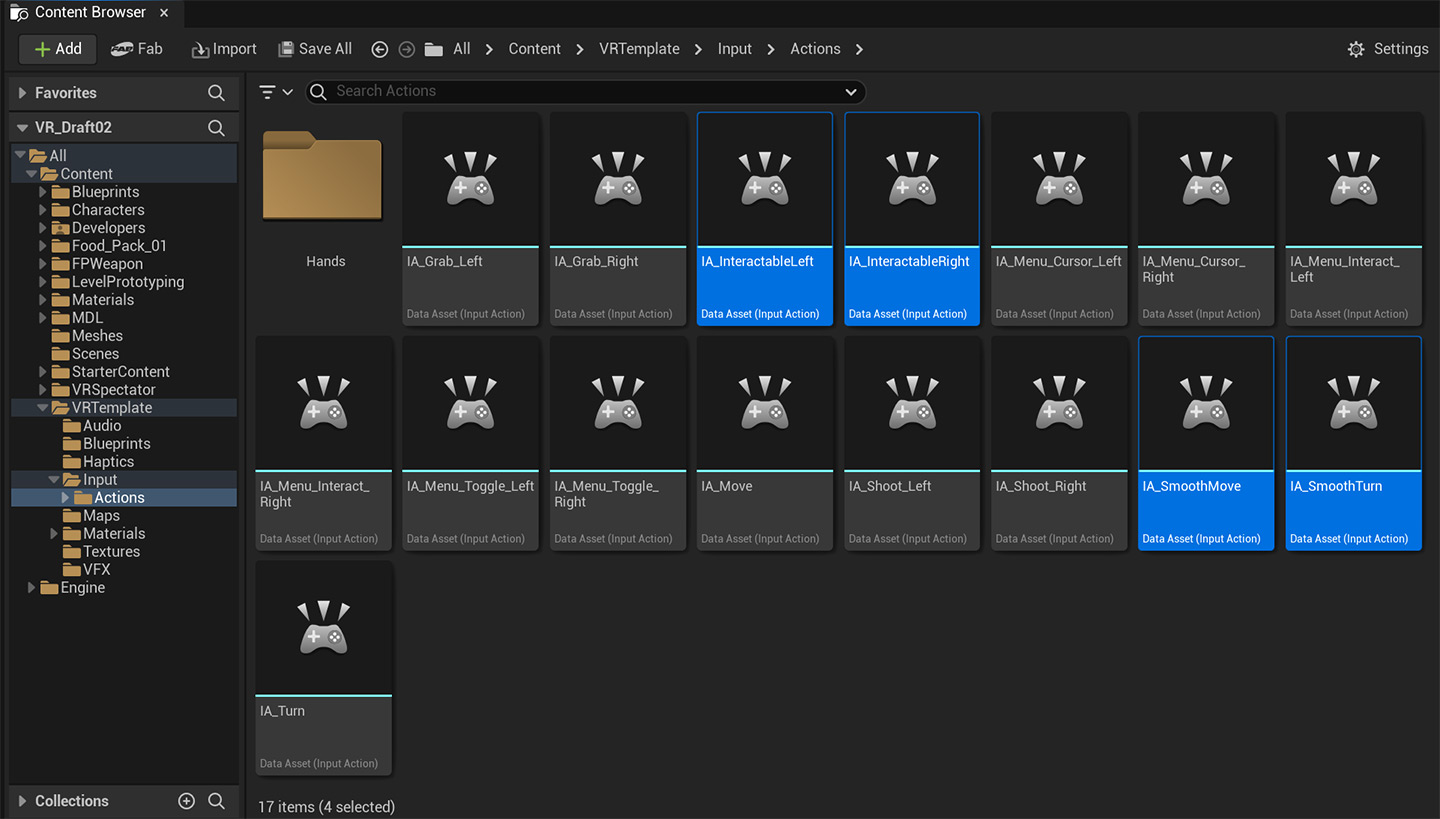This screenshot has height=819, width=1440.
Task: Select the Audio folder
Action: click(102, 426)
